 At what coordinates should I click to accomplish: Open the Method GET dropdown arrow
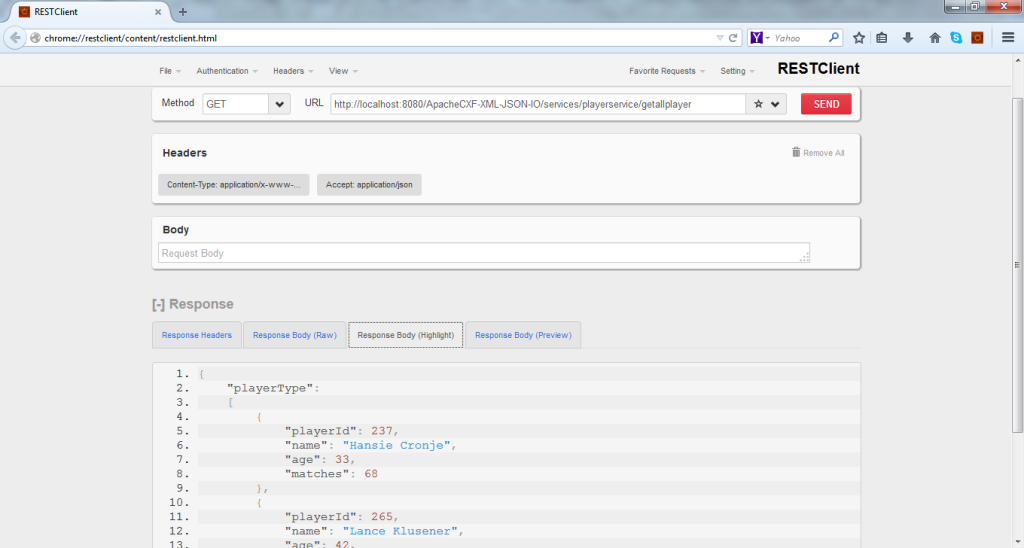pos(280,104)
